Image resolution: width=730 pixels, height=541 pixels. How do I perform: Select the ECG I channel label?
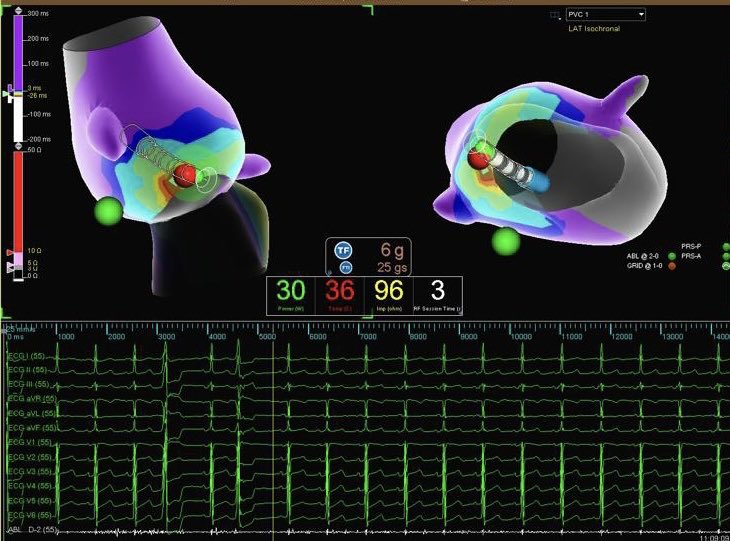[x=27, y=356]
